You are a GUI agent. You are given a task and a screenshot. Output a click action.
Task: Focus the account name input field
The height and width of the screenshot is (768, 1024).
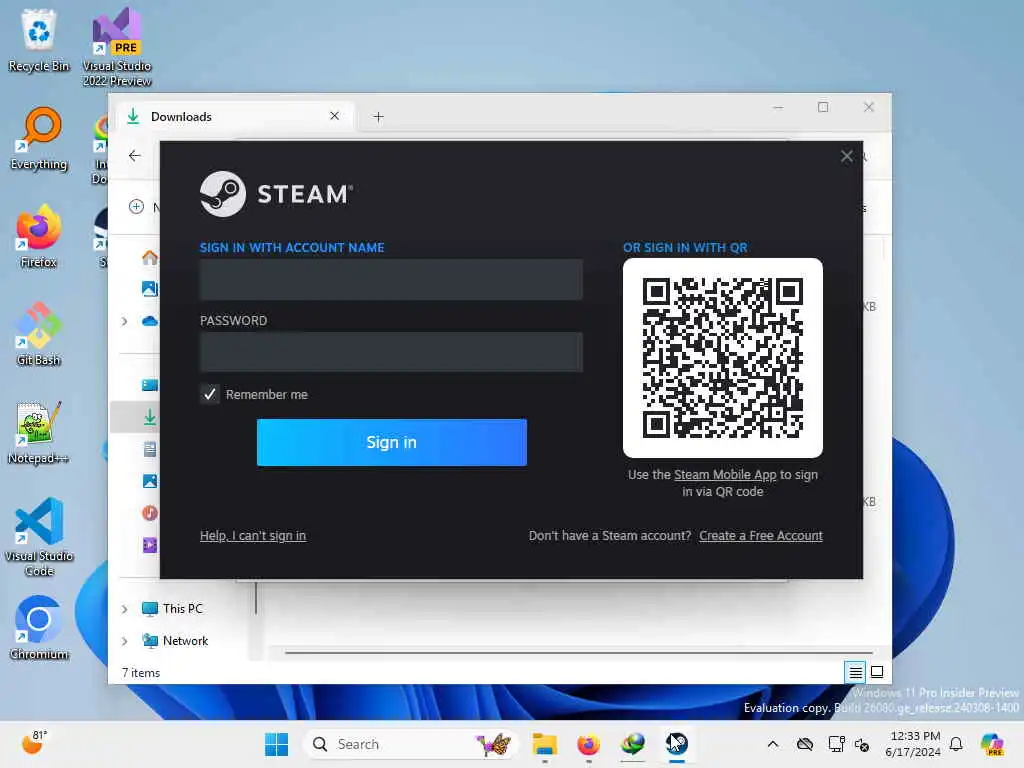(391, 280)
